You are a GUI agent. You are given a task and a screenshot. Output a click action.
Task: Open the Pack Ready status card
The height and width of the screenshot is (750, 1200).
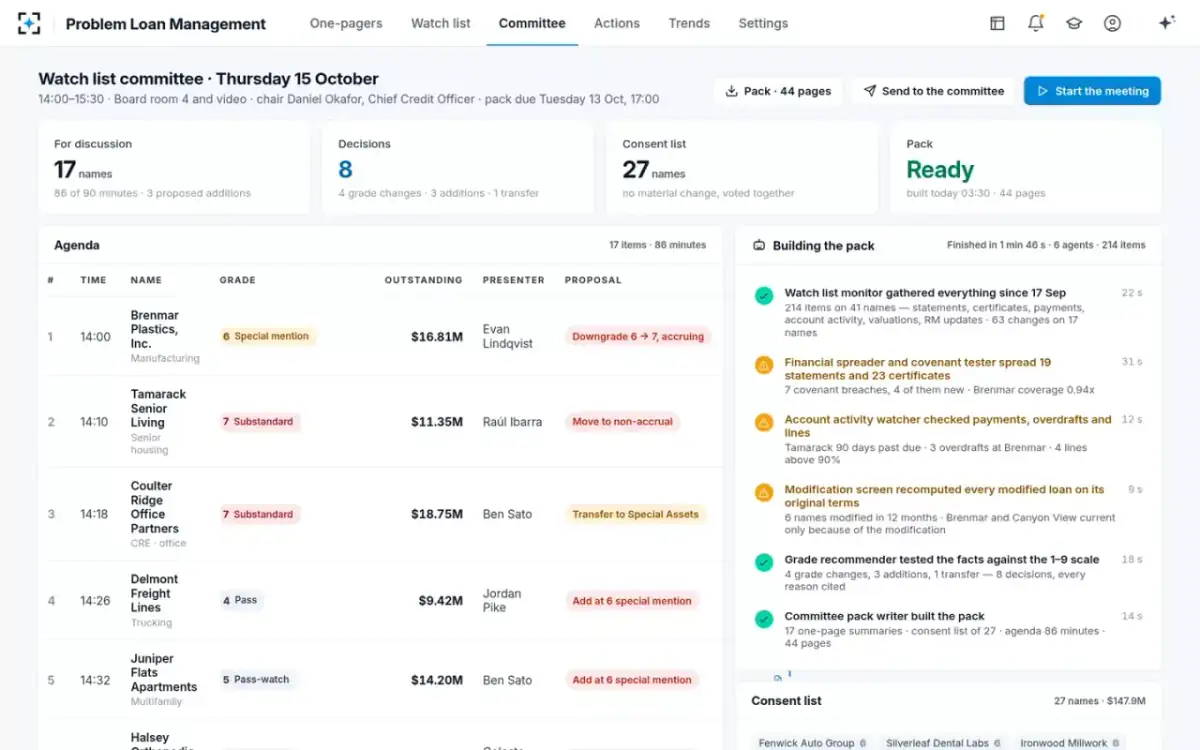(x=1026, y=168)
